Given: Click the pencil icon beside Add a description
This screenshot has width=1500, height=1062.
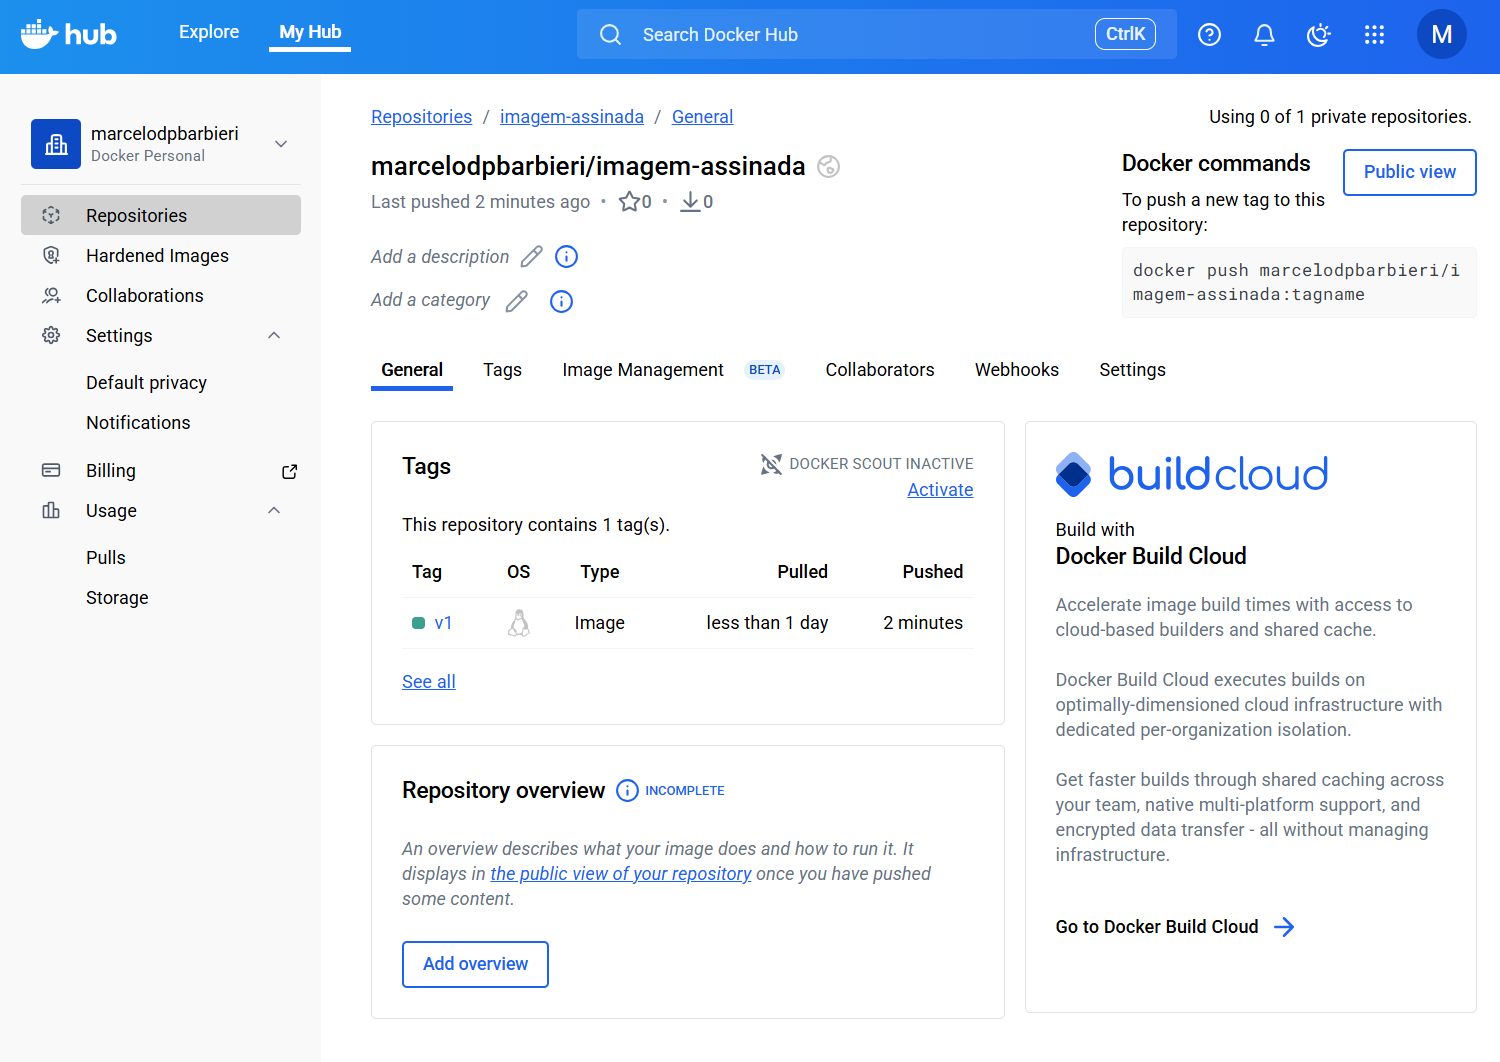Looking at the screenshot, I should [531, 257].
